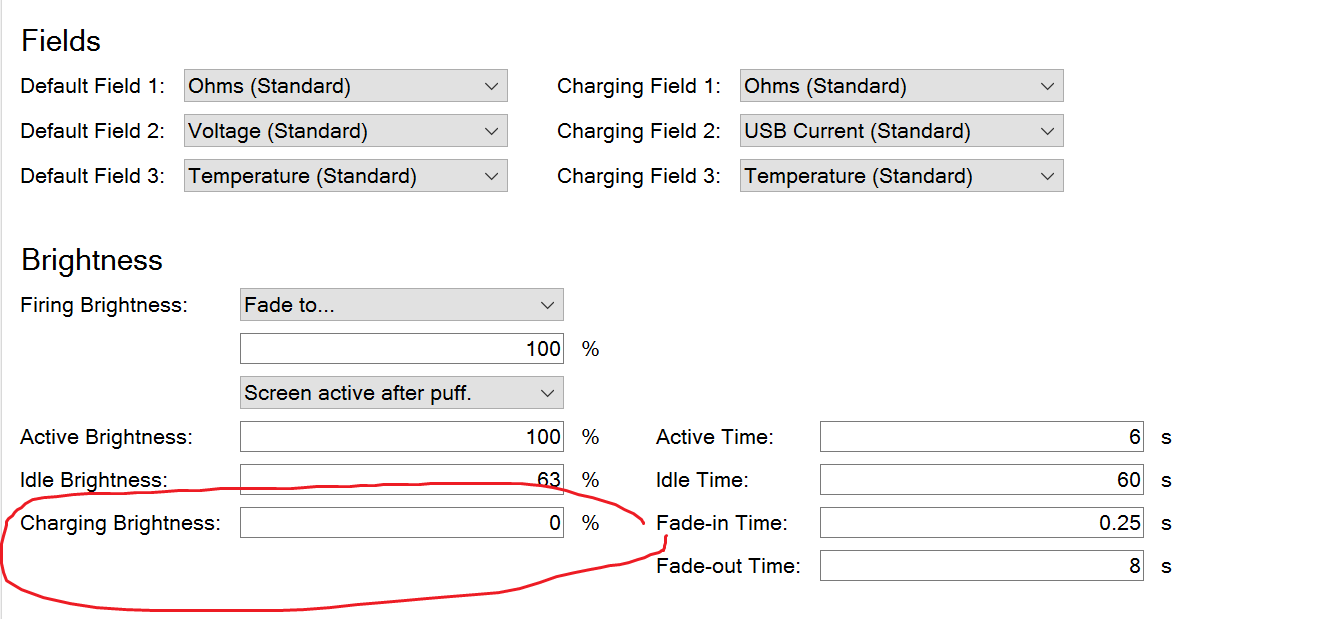This screenshot has height=619, width=1341.
Task: Click the 'Screen active after puff.' dropdown arrow
Action: pyautogui.click(x=547, y=393)
